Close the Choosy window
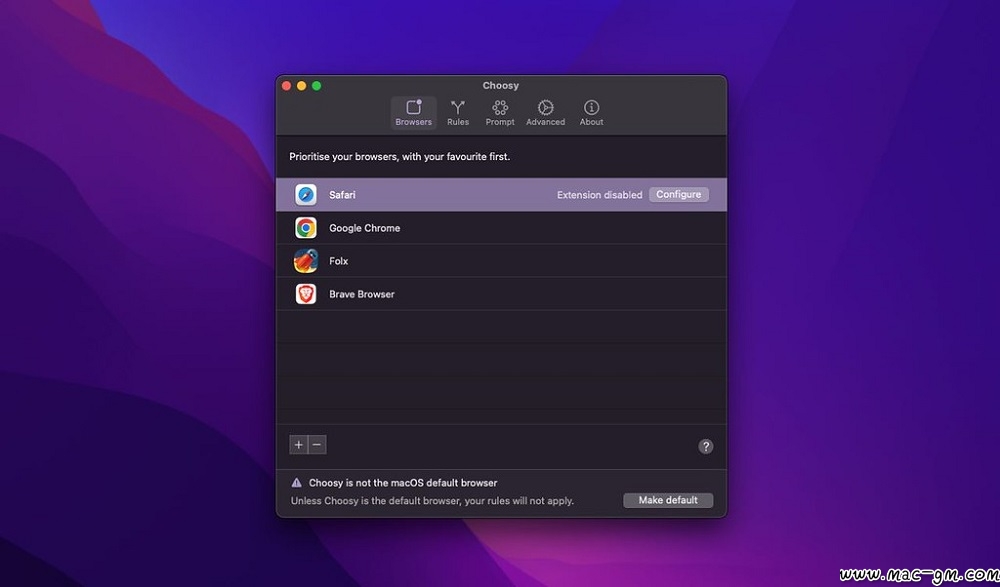Viewport: 1000px width, 587px height. (286, 85)
